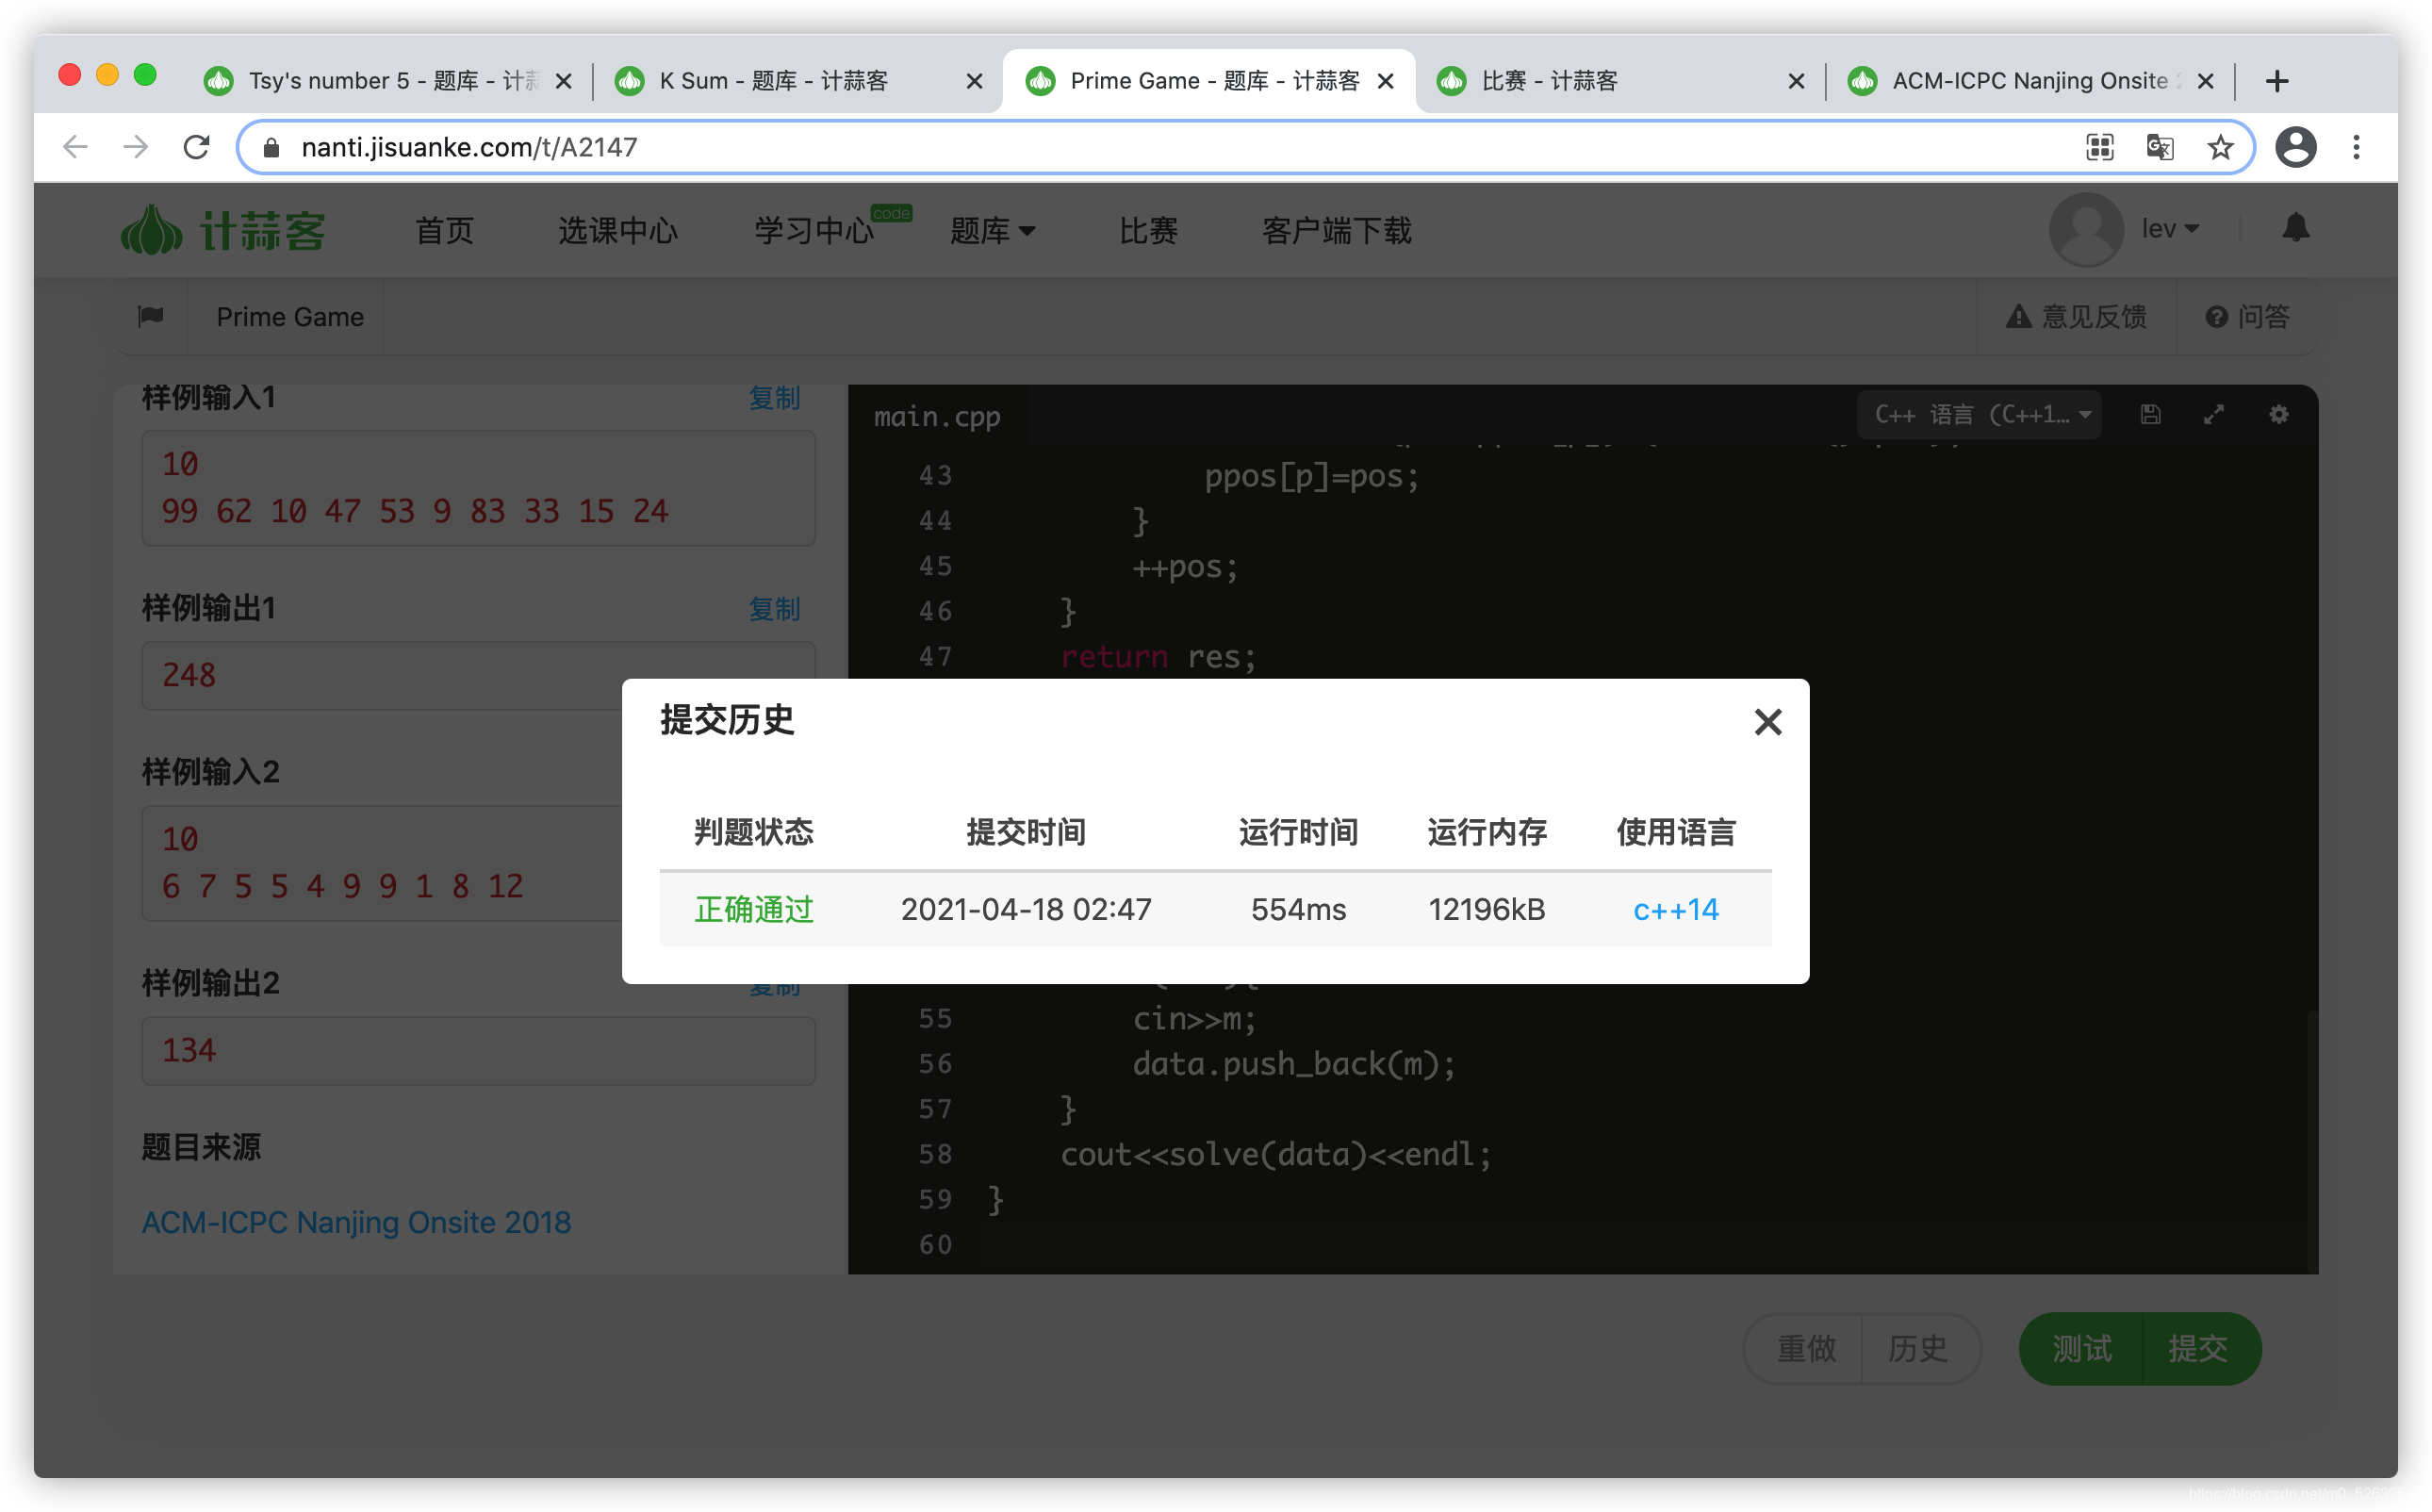Image resolution: width=2432 pixels, height=1512 pixels.
Task: Open the Chrome profile avatar
Action: click(2295, 147)
